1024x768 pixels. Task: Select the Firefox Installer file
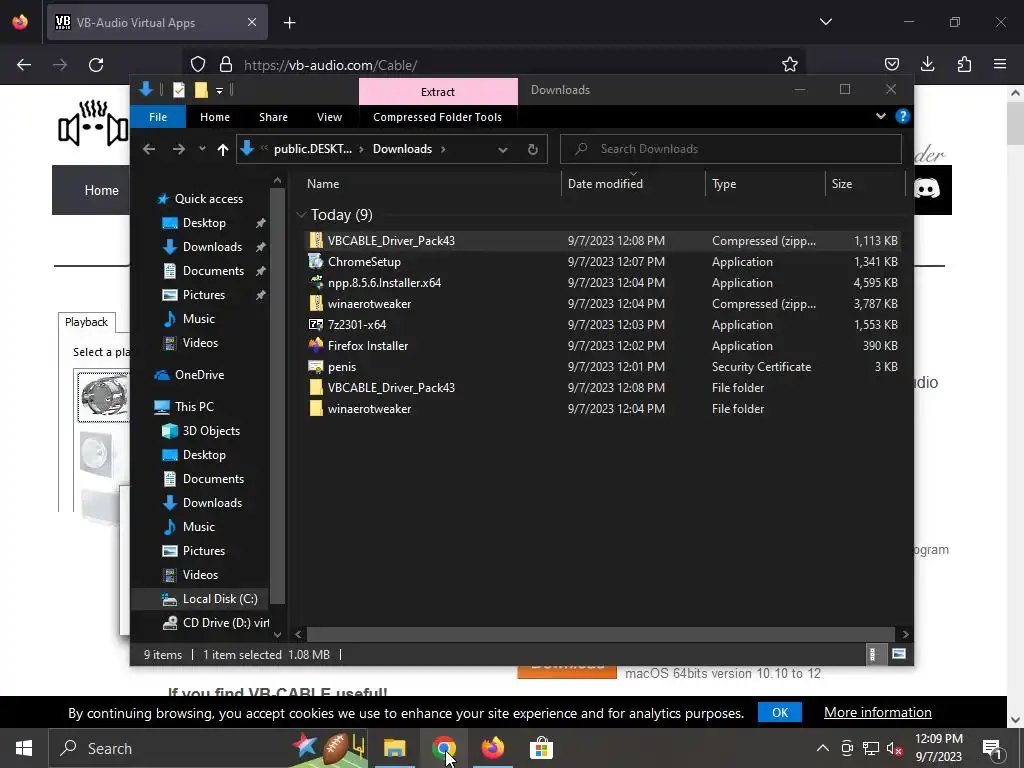[601, 345]
